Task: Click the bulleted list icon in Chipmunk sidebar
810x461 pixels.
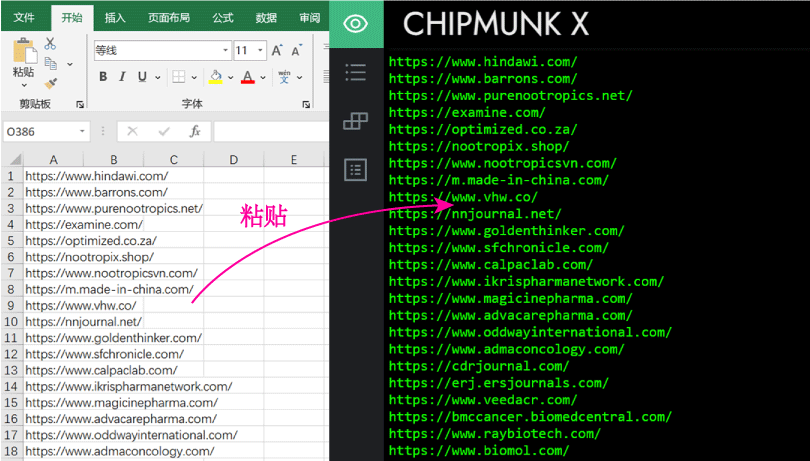Action: [x=355, y=72]
